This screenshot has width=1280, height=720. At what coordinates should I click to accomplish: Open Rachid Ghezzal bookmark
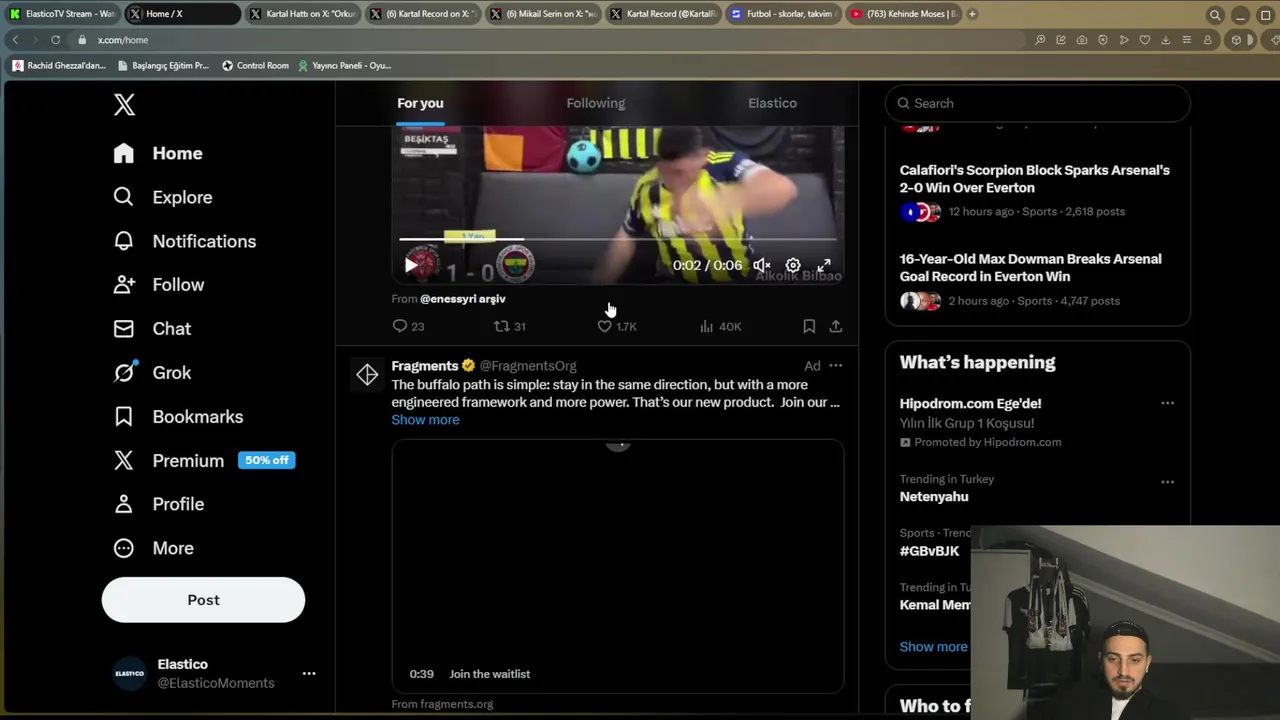point(59,66)
